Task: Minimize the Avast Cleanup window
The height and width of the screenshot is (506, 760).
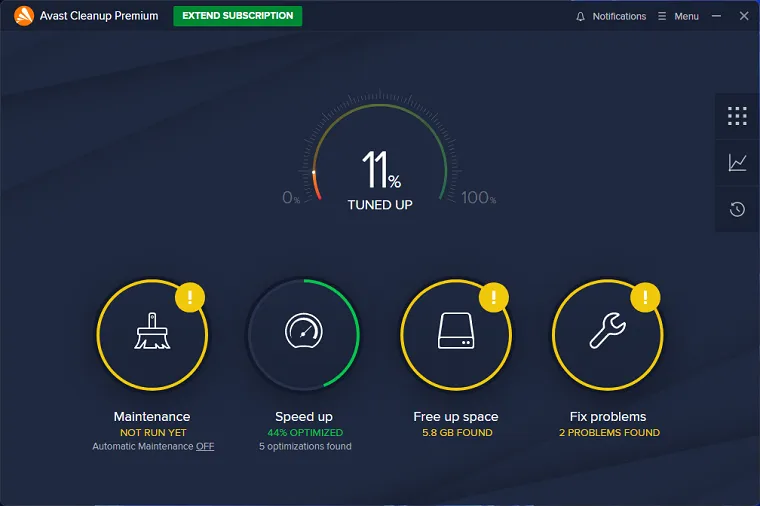Action: (716, 16)
